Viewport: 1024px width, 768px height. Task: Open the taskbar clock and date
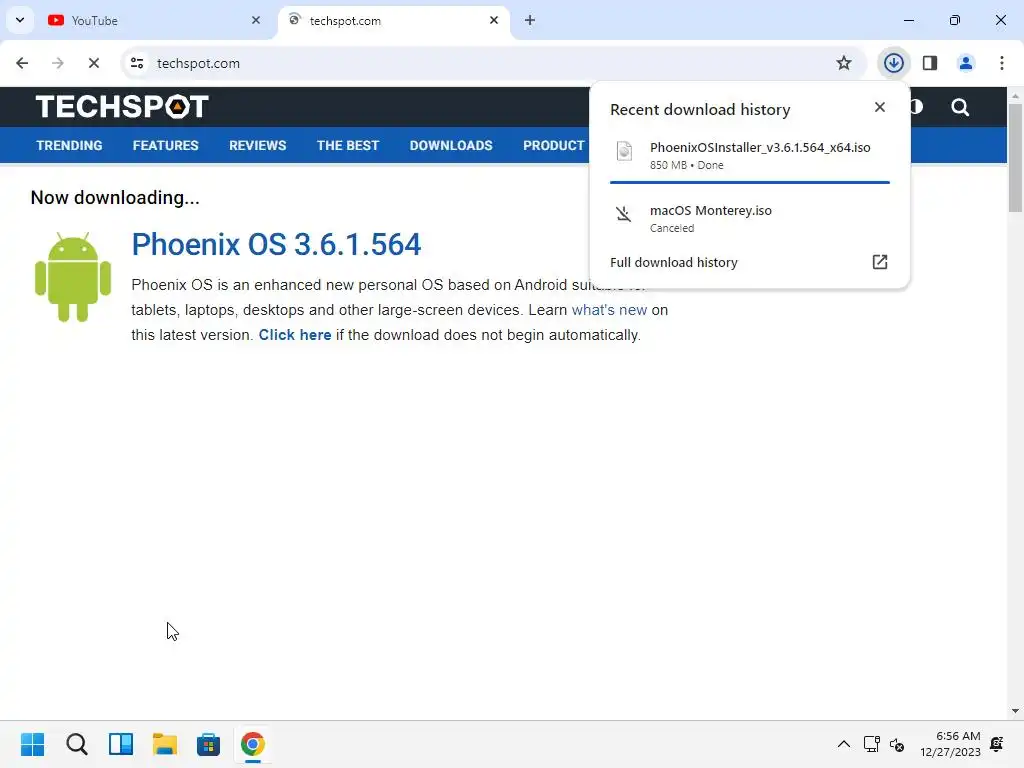point(950,744)
